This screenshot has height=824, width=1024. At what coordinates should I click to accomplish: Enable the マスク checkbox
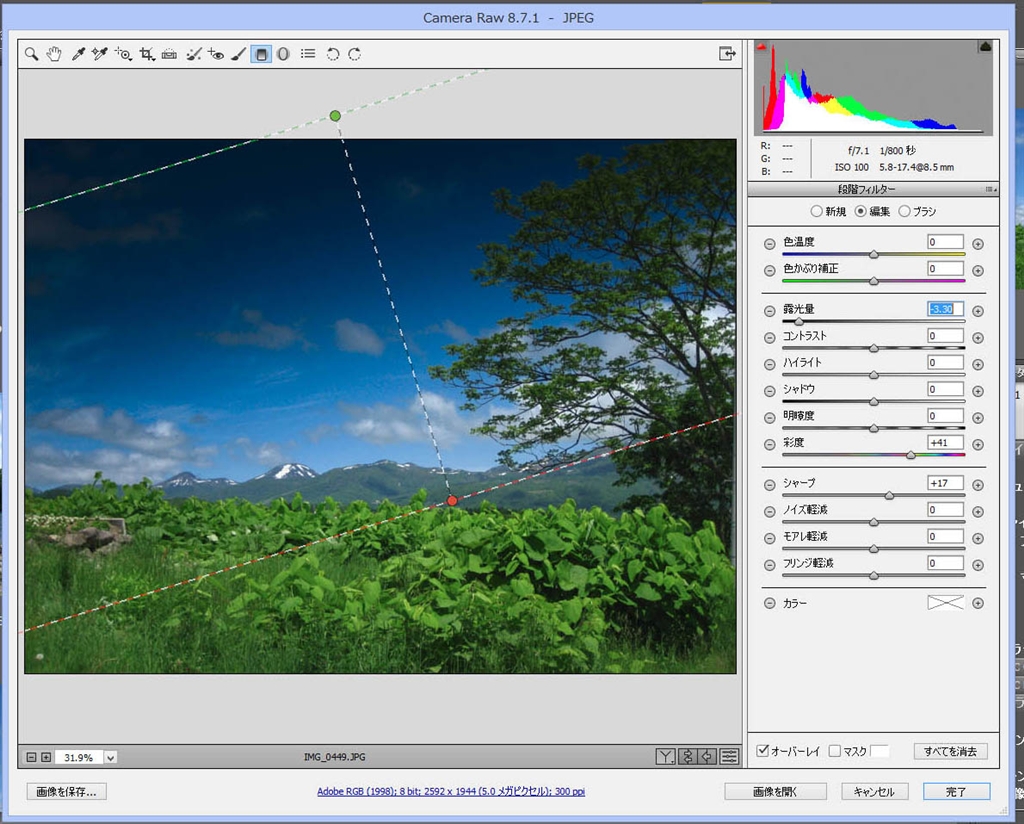834,751
